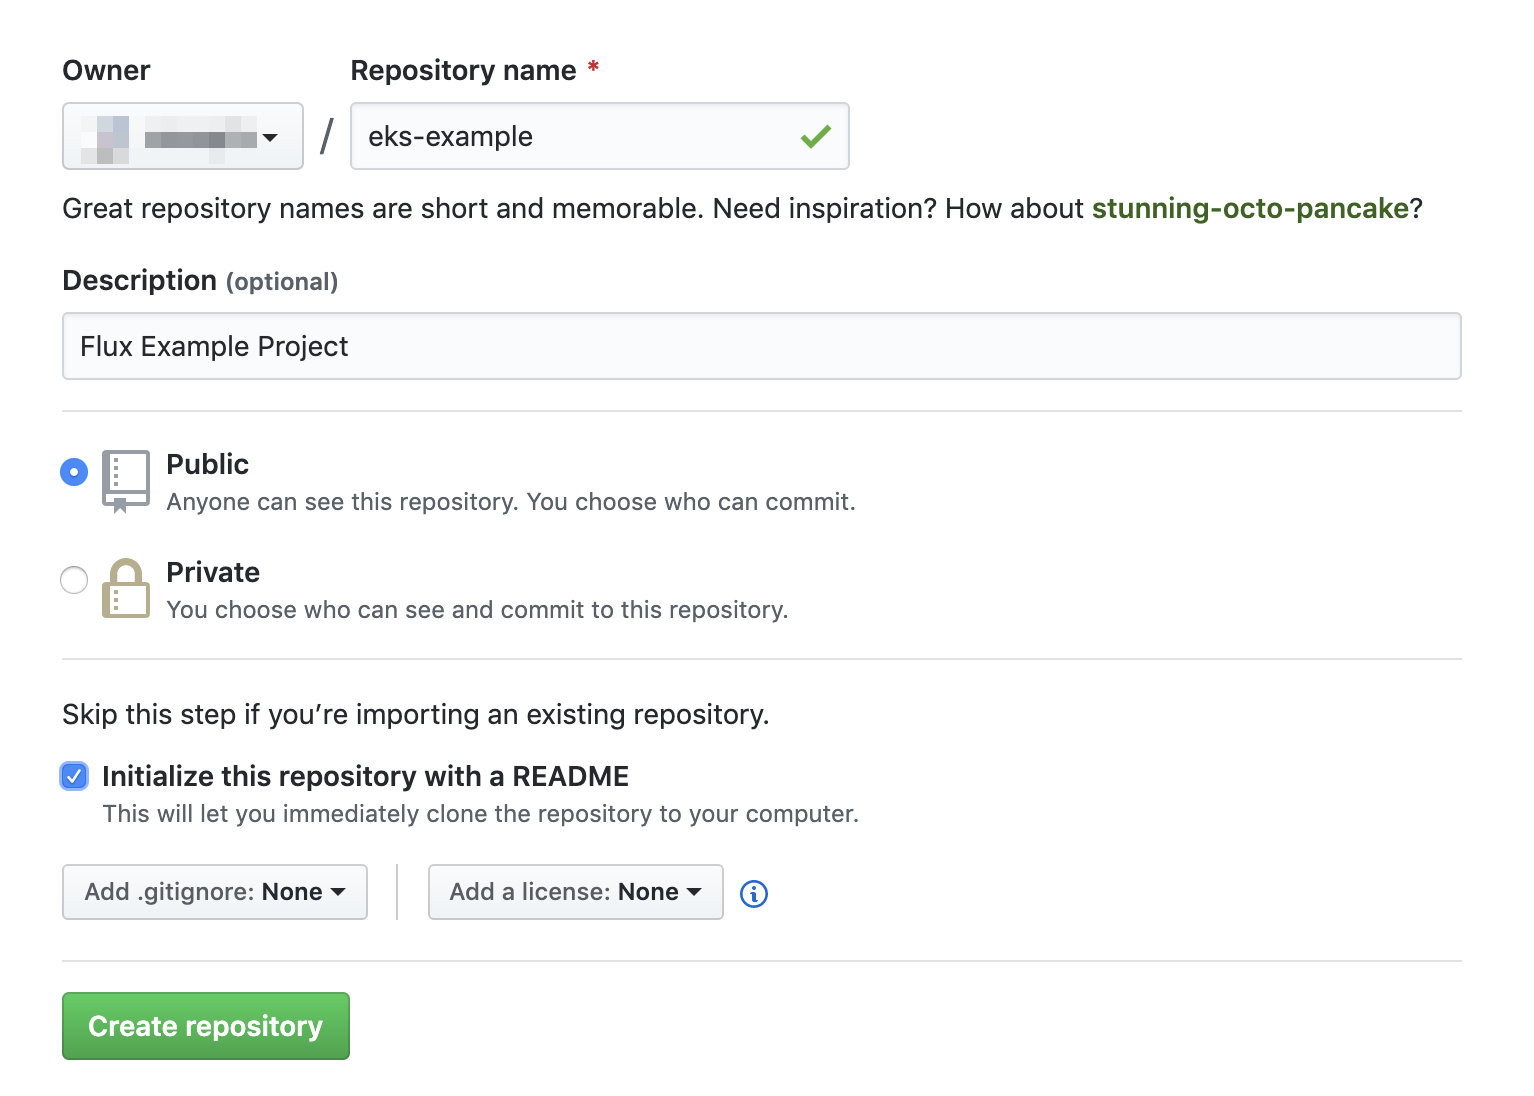Click the license info icon
Image resolution: width=1534 pixels, height=1096 pixels.
pos(753,894)
